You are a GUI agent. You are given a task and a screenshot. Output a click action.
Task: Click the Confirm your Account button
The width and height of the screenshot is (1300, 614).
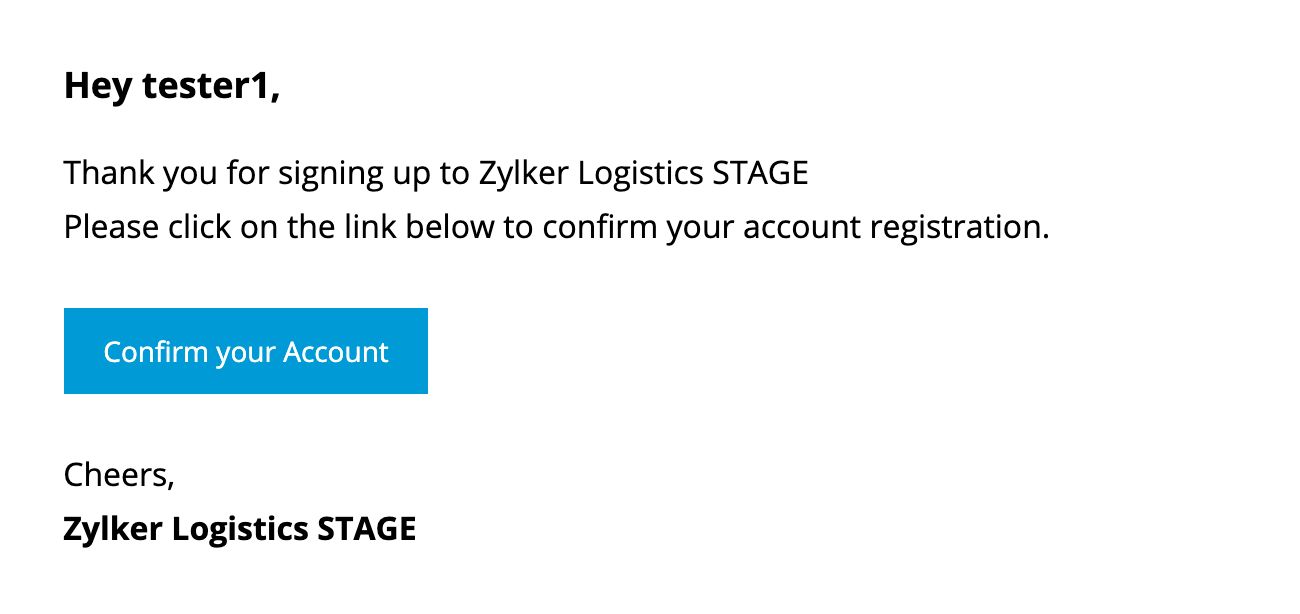(x=246, y=351)
